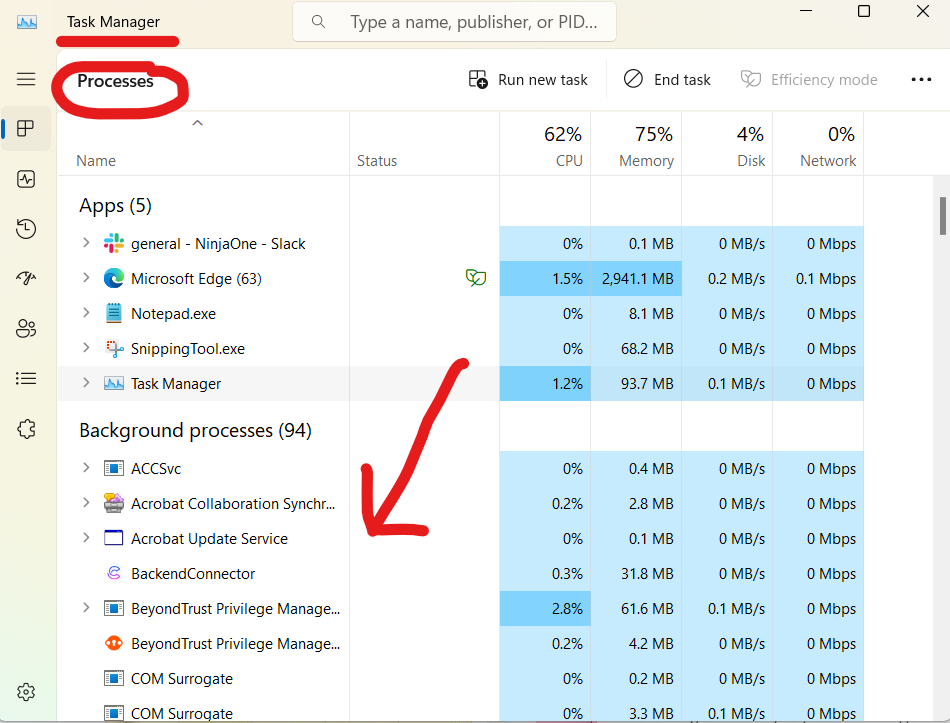Click the End task button
950x723 pixels.
pyautogui.click(x=667, y=79)
